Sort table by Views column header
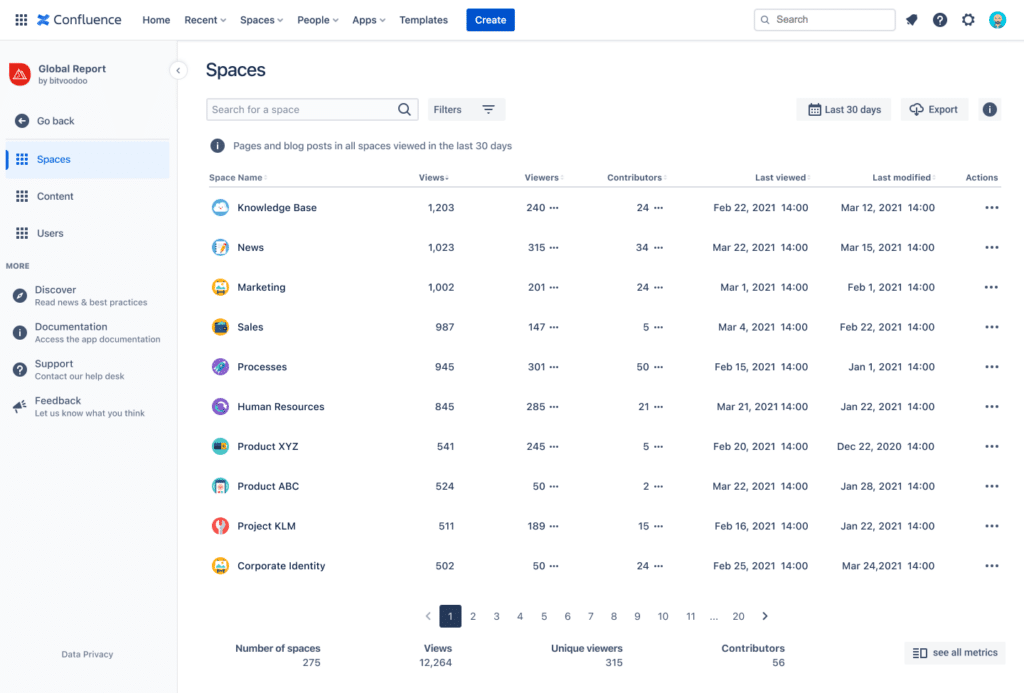This screenshot has width=1024, height=693. click(x=433, y=178)
